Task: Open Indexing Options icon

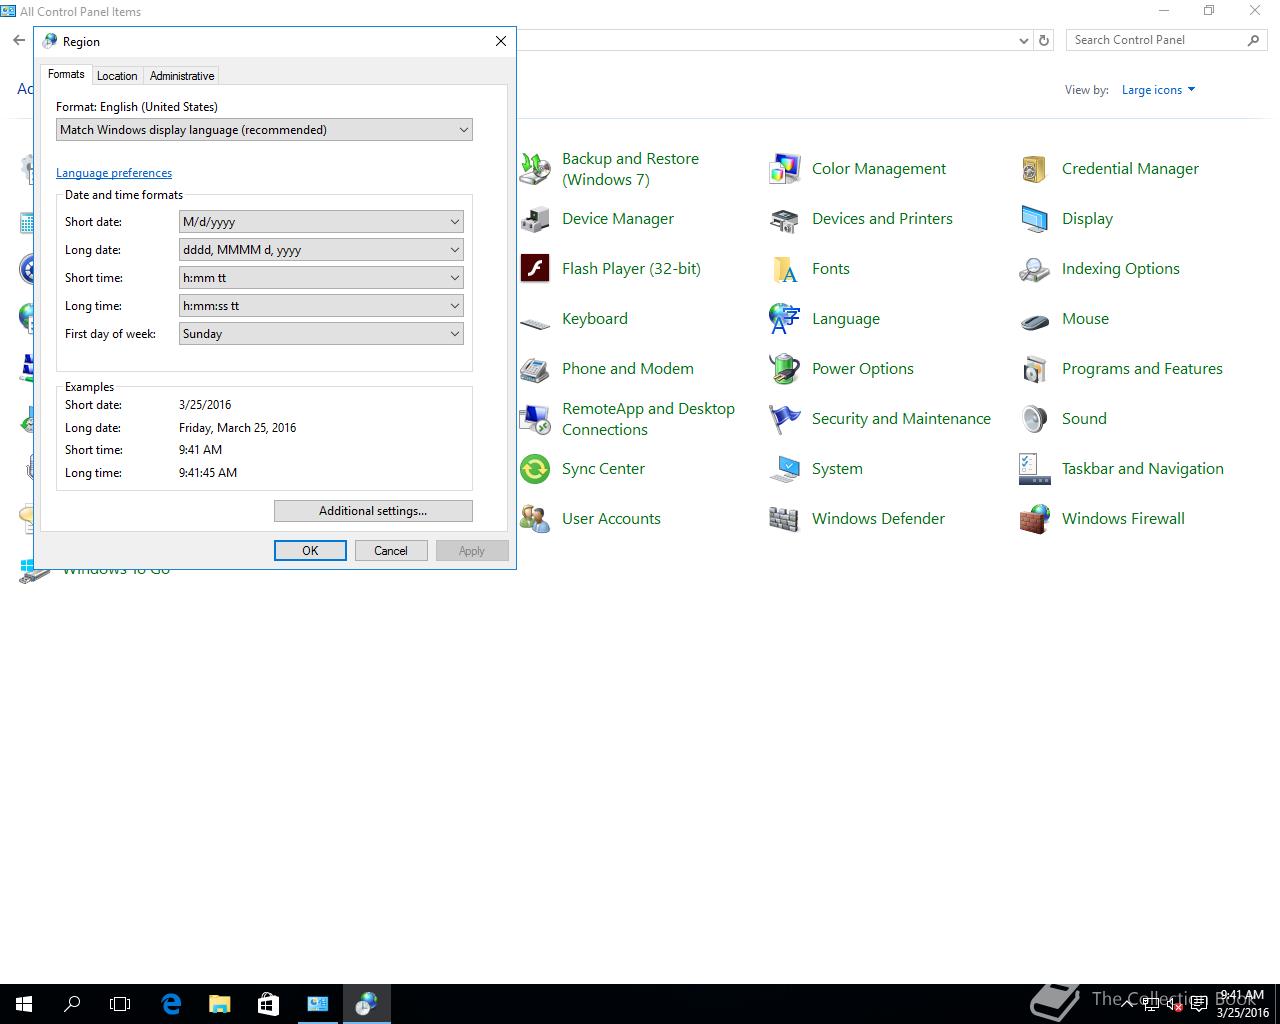Action: click(1035, 269)
